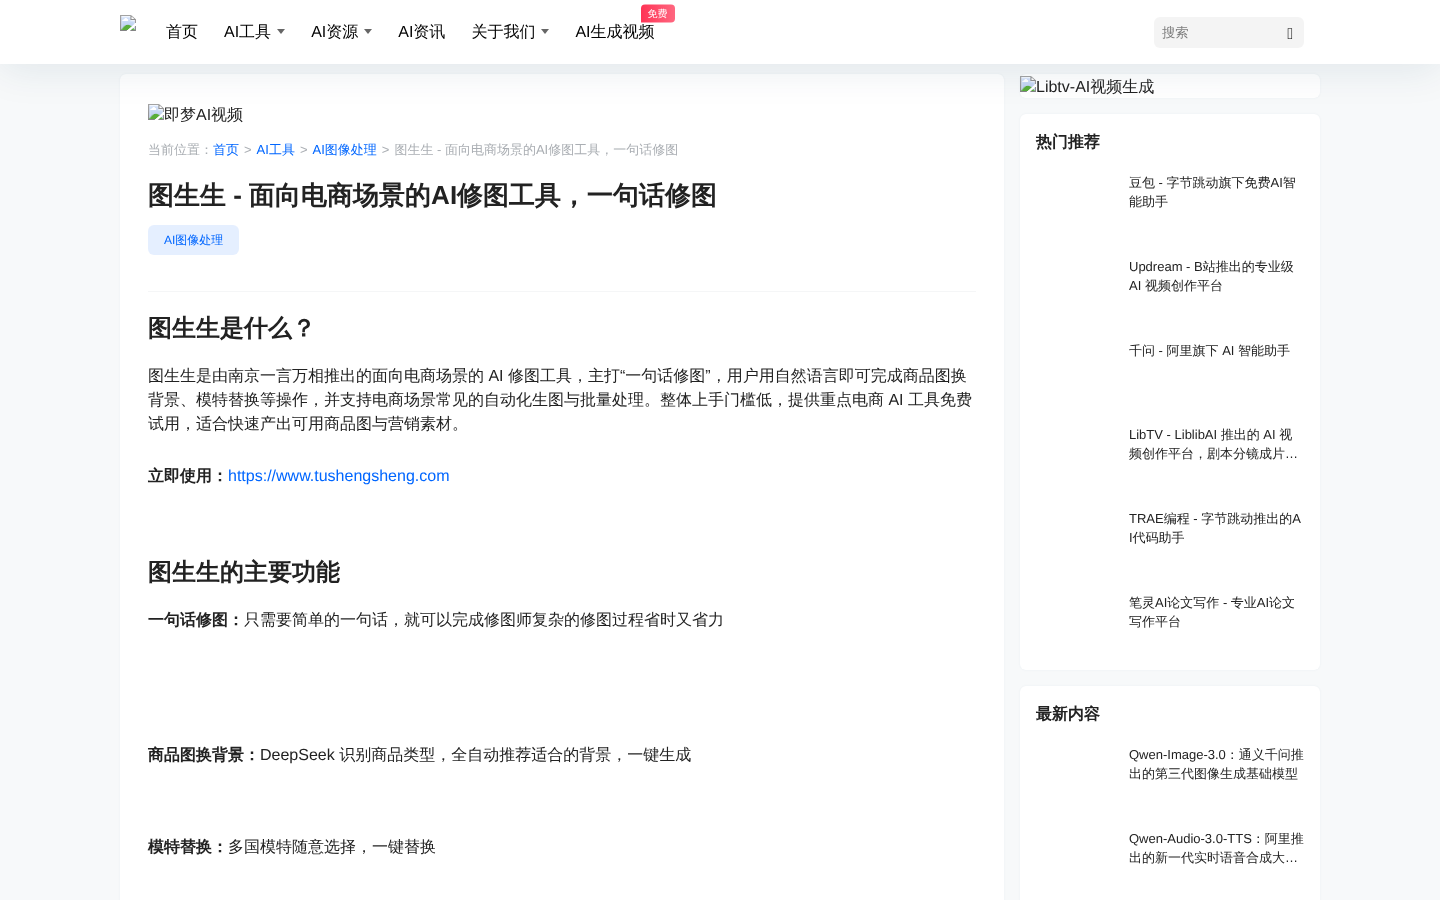Click the article title 图生生 heading
The width and height of the screenshot is (1440, 900).
click(x=432, y=195)
